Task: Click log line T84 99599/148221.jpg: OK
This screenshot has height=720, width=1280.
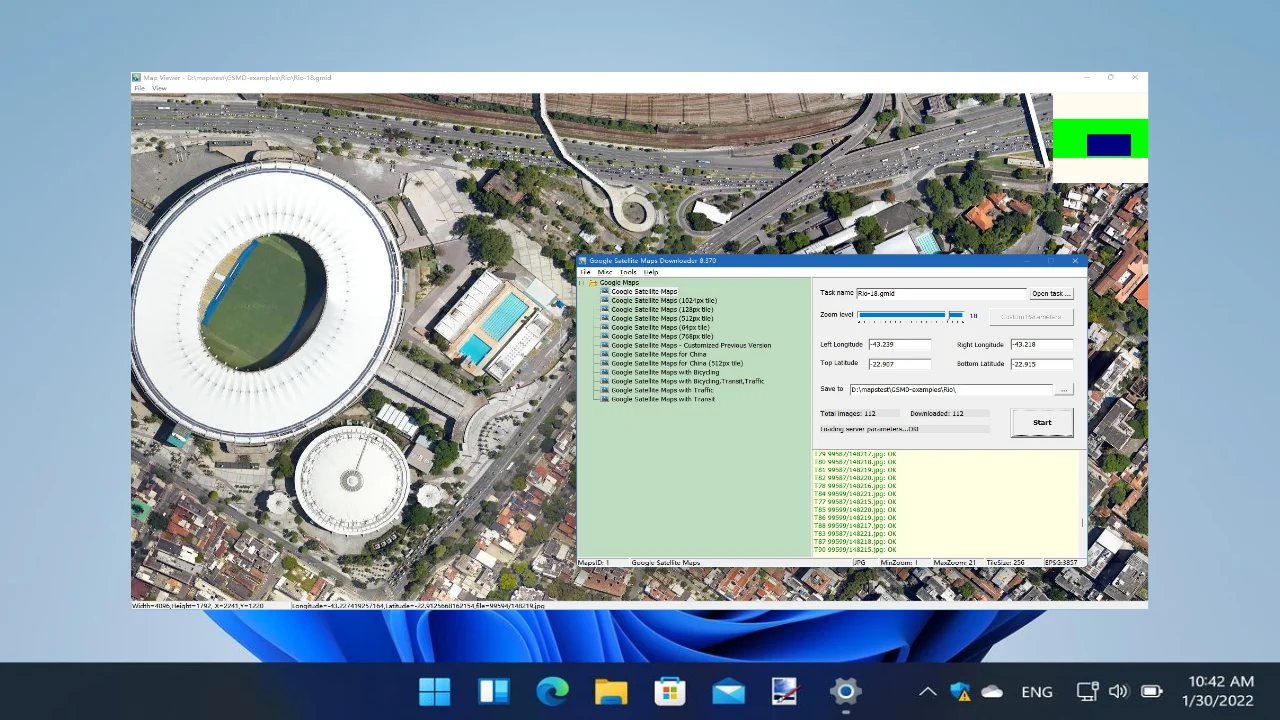Action: coord(855,494)
